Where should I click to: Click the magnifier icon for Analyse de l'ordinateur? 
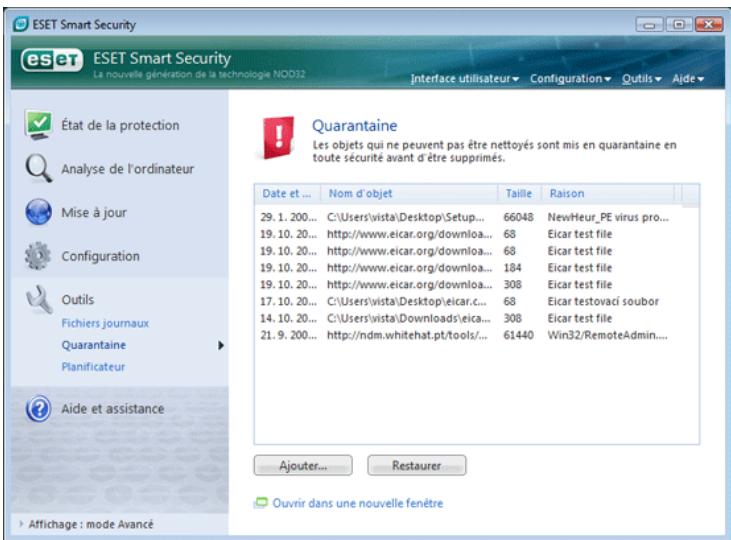tap(38, 168)
